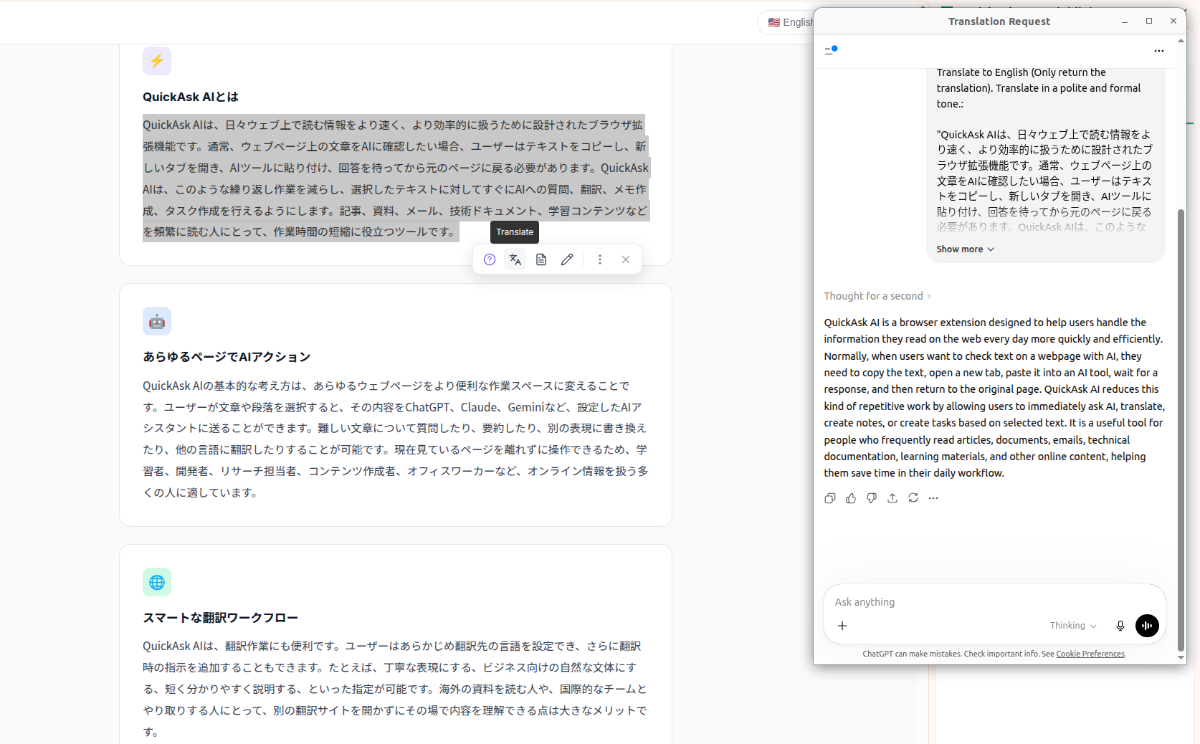Maximize the Translation Request window

1149,21
